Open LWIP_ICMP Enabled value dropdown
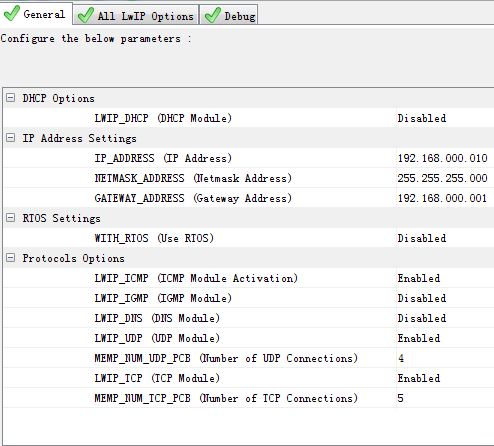The height and width of the screenshot is (446, 494). coord(445,278)
